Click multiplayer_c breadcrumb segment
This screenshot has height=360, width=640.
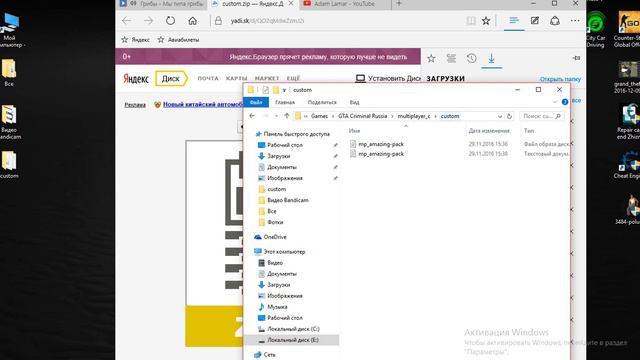414,116
